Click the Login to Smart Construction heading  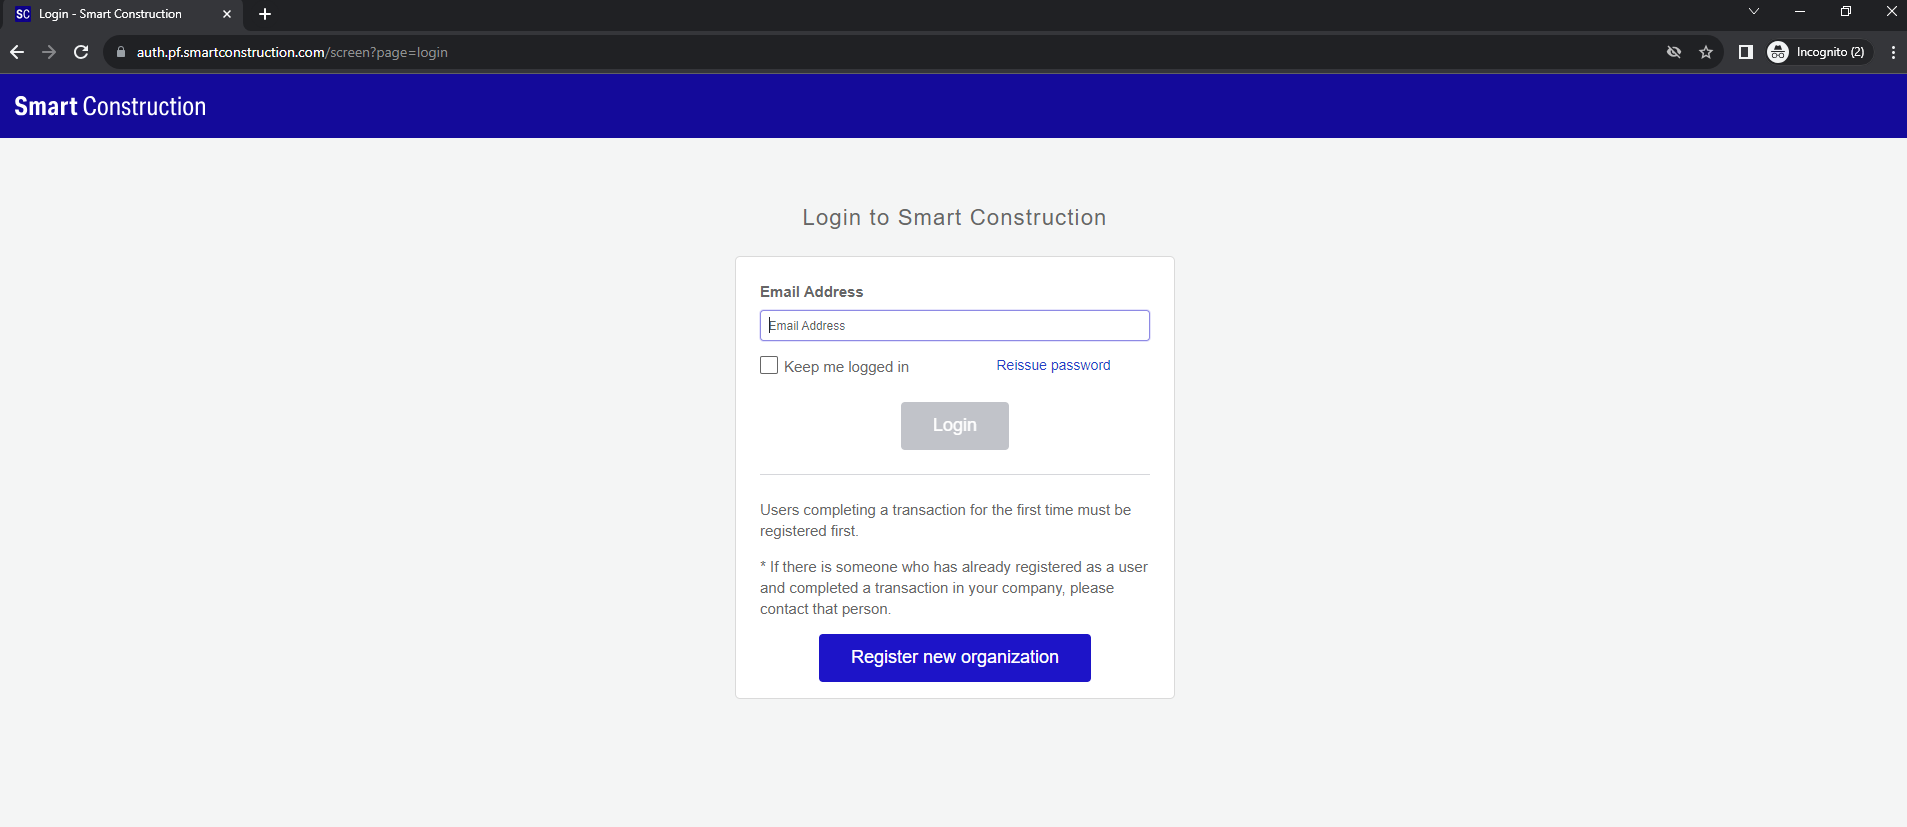[954, 218]
